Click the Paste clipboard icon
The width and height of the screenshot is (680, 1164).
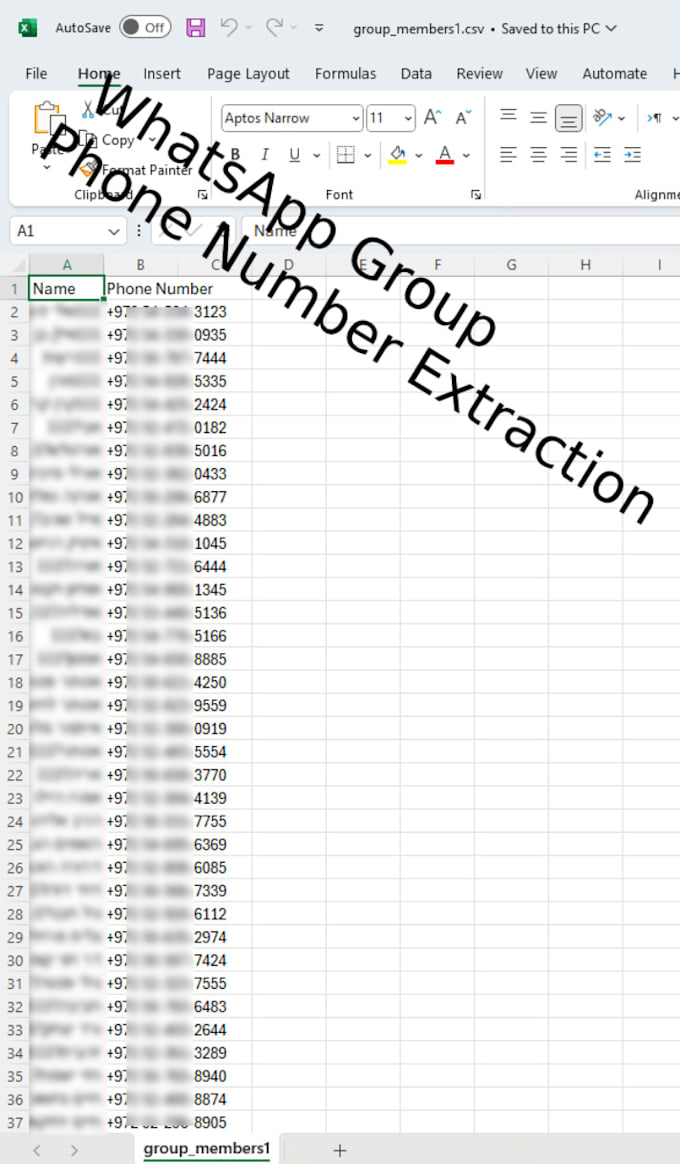tap(48, 119)
